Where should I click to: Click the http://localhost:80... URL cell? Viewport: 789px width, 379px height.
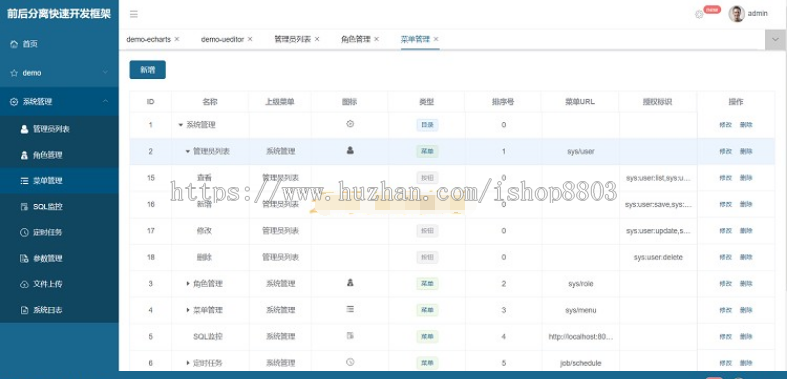pyautogui.click(x=581, y=337)
